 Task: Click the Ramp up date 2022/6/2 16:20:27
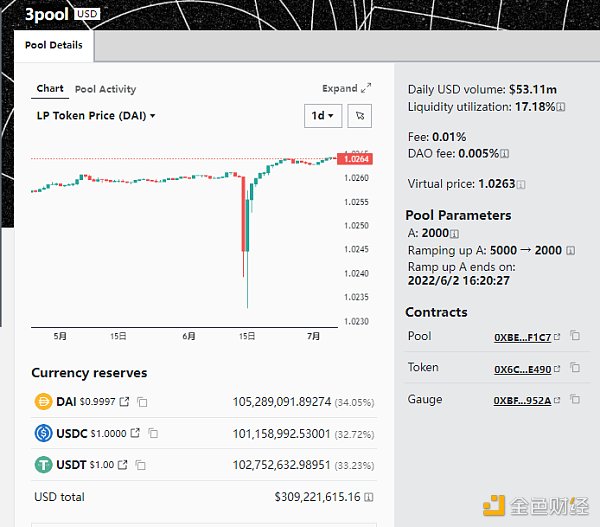tap(459, 281)
